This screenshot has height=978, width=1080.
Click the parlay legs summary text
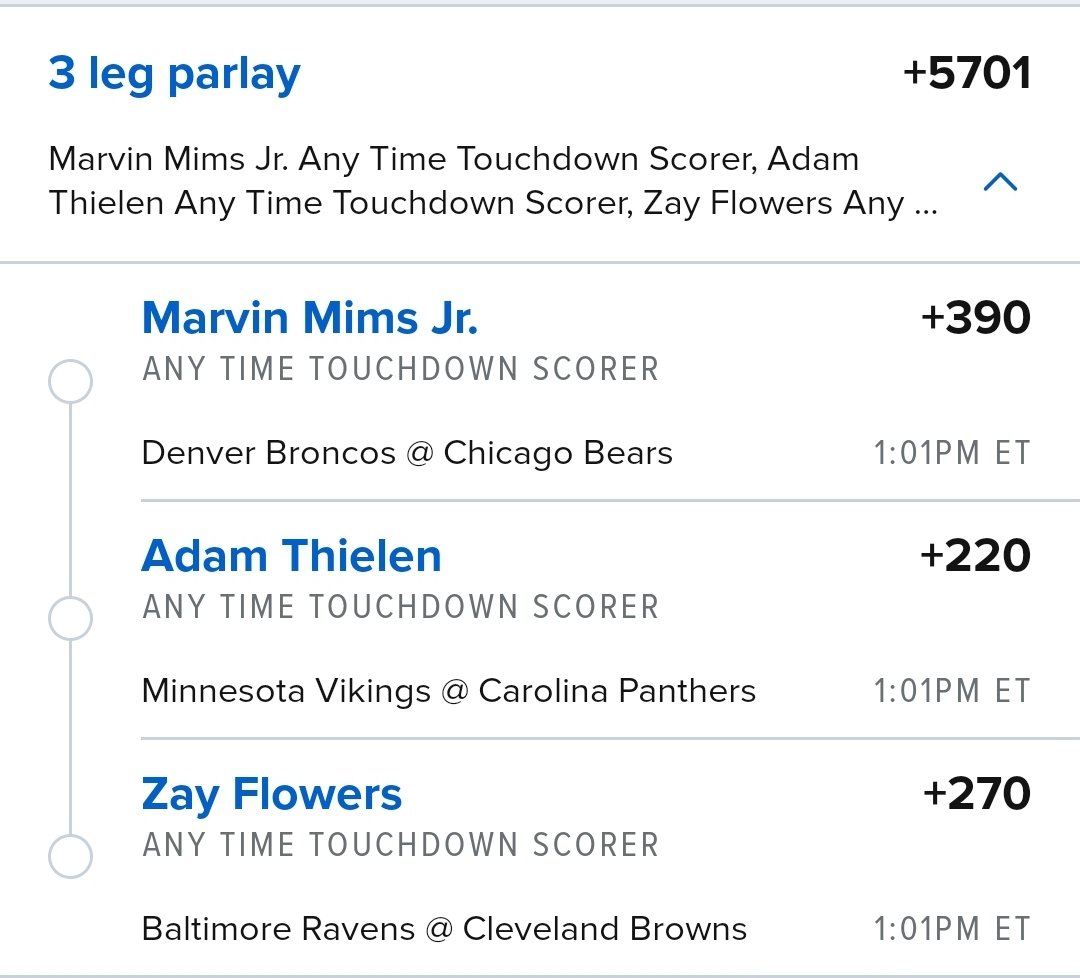click(493, 181)
